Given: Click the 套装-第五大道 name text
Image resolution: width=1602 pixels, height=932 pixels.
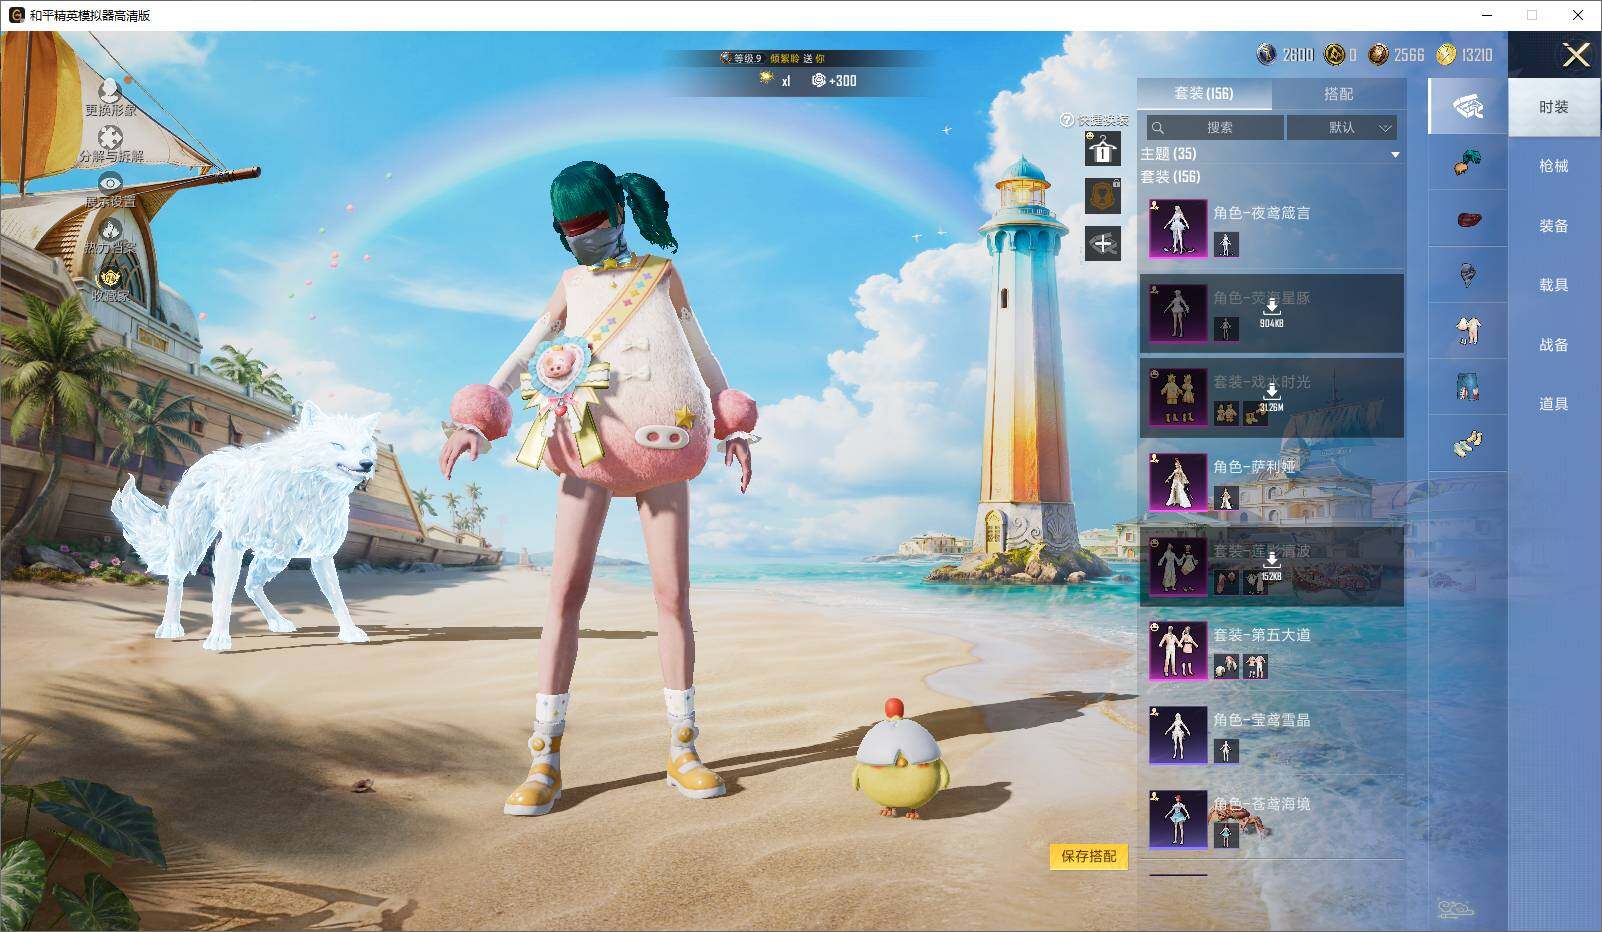Looking at the screenshot, I should 1261,635.
